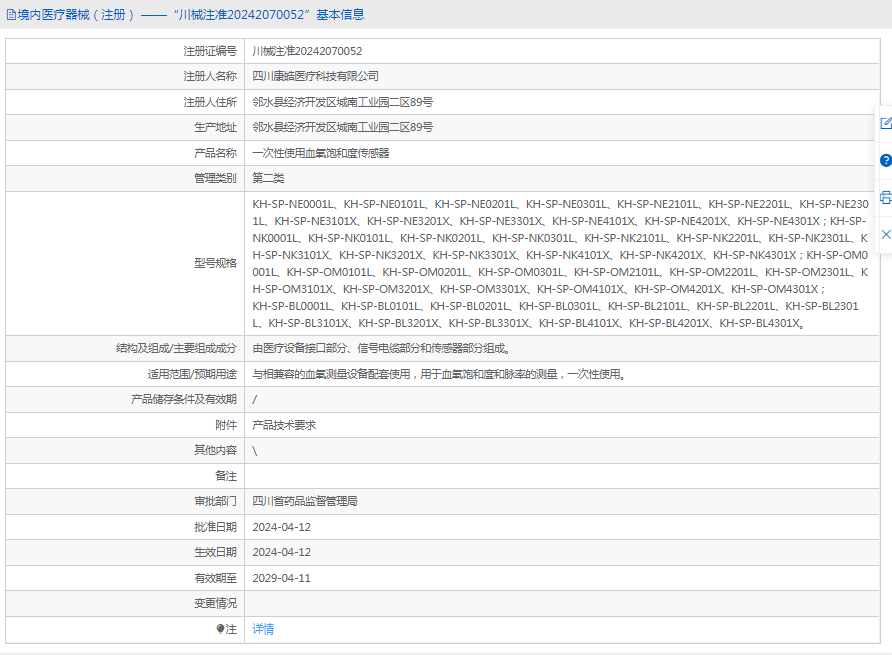Click the 结构及组成 description value
892x655 pixels.
[x=382, y=348]
